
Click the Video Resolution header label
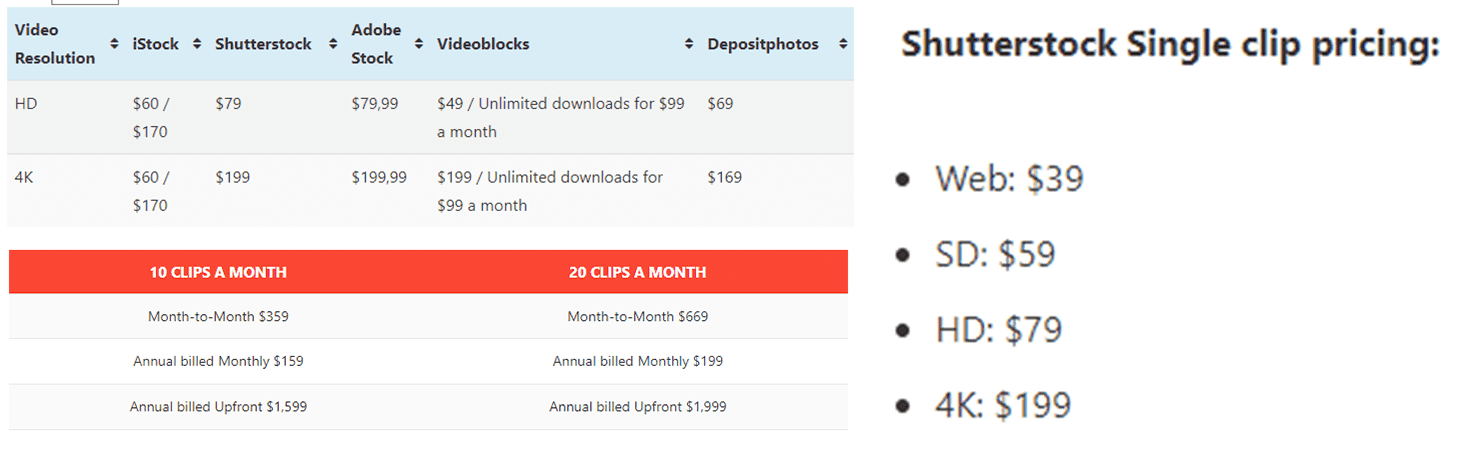click(55, 44)
